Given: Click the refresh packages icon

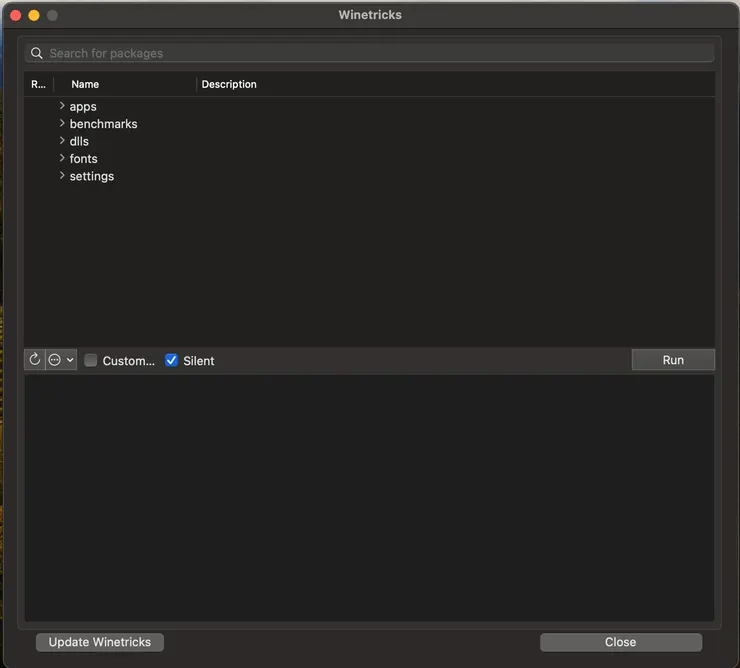Looking at the screenshot, I should (34, 360).
